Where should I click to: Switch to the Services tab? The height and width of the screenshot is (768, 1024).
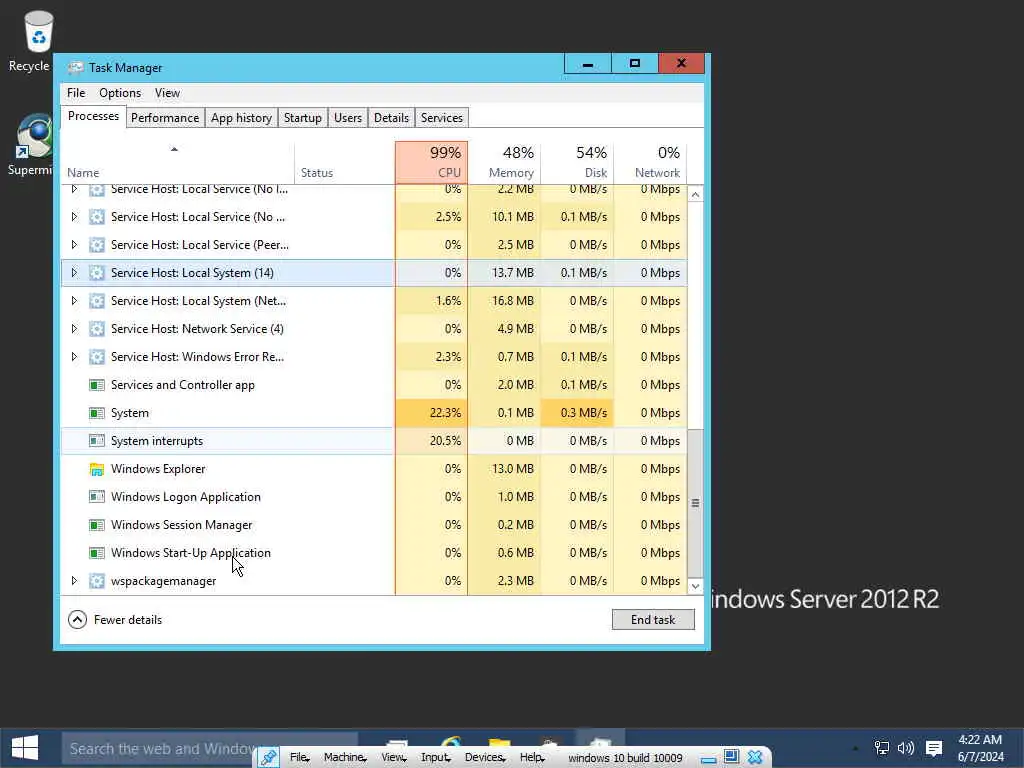coord(441,118)
